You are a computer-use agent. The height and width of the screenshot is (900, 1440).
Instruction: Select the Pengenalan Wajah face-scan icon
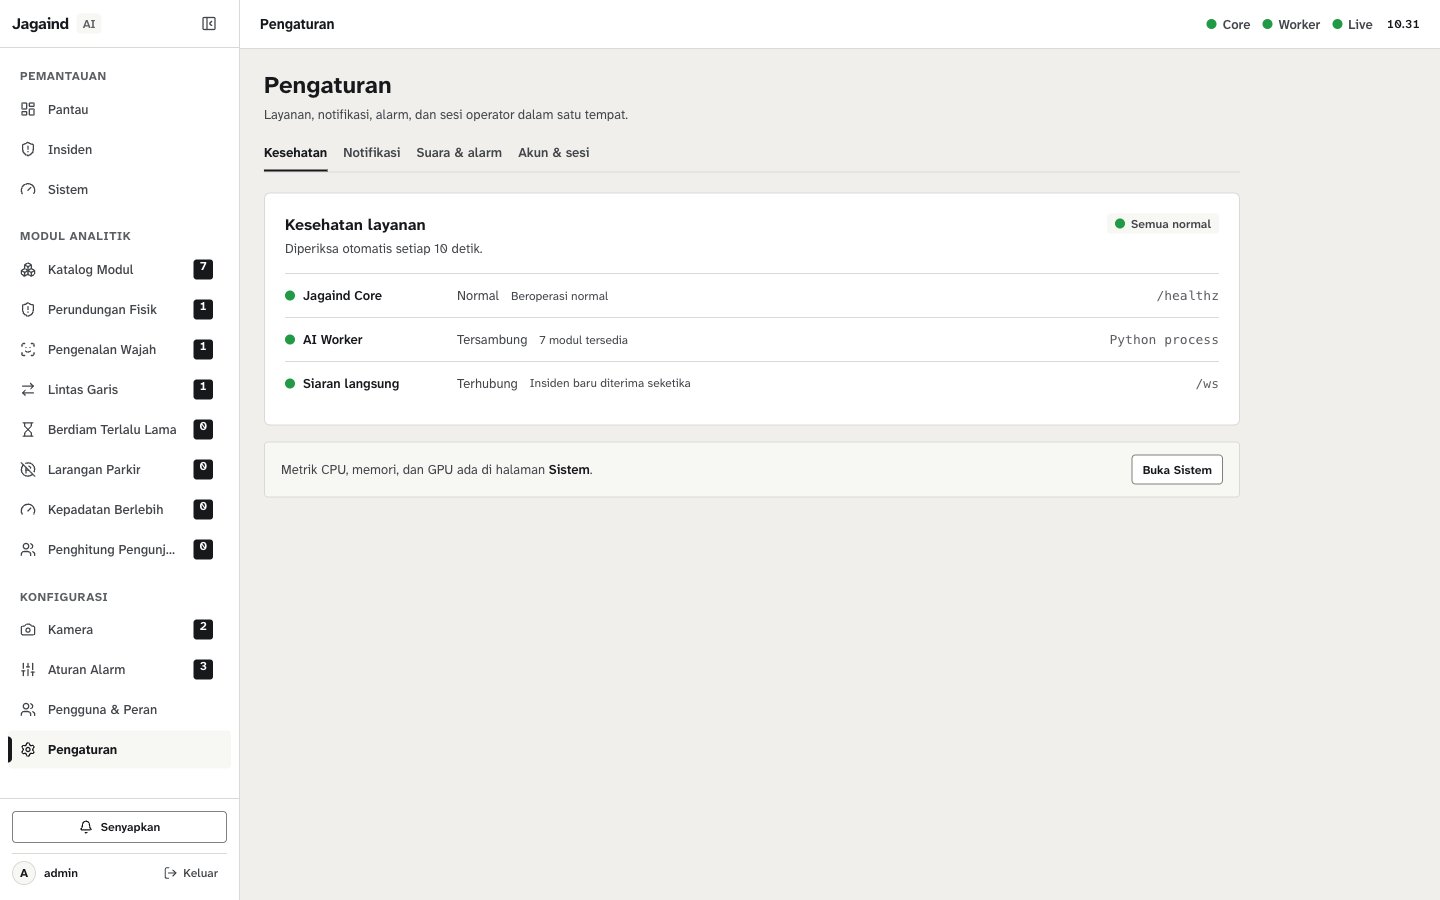(28, 350)
